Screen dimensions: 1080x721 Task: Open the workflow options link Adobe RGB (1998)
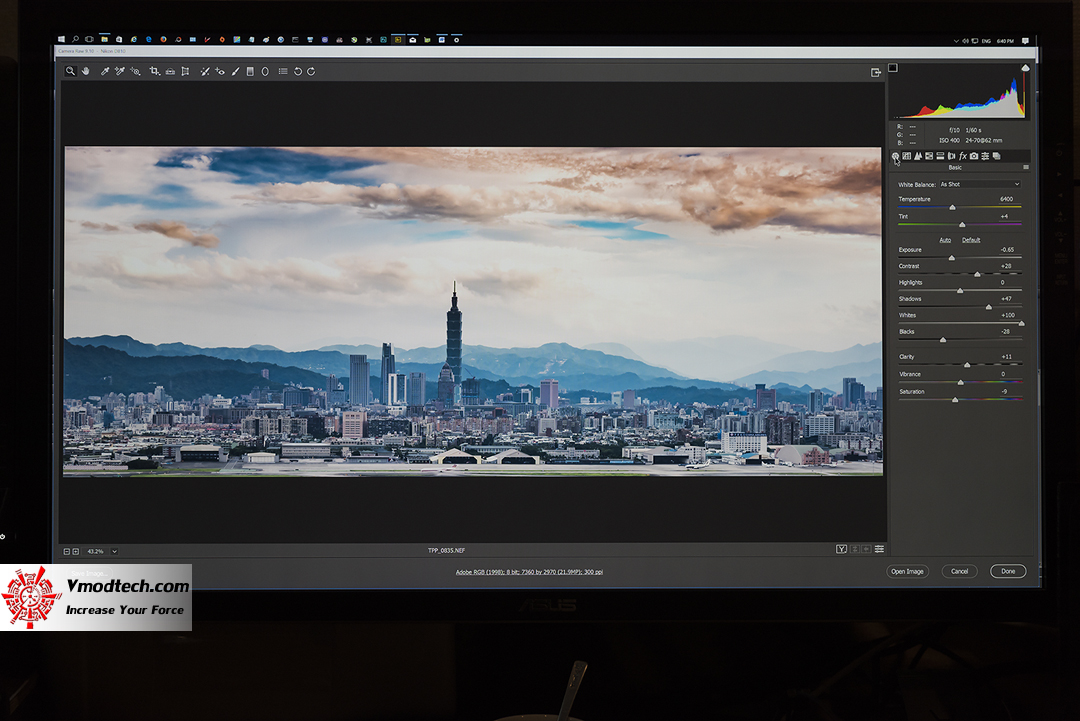pyautogui.click(x=529, y=572)
